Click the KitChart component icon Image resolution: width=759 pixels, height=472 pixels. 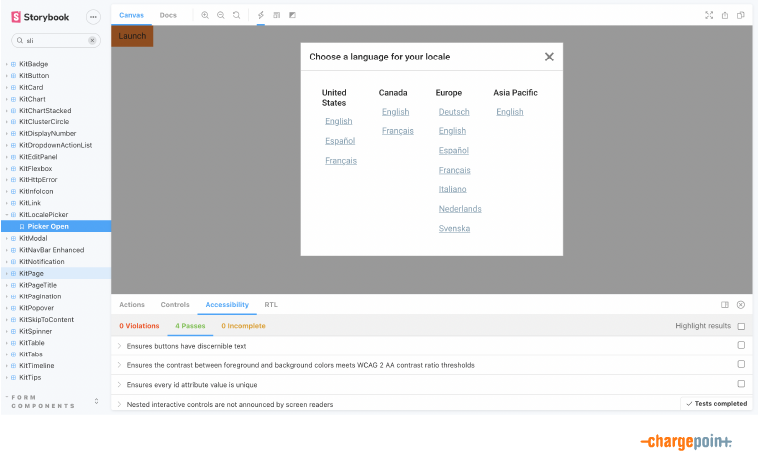[14, 99]
